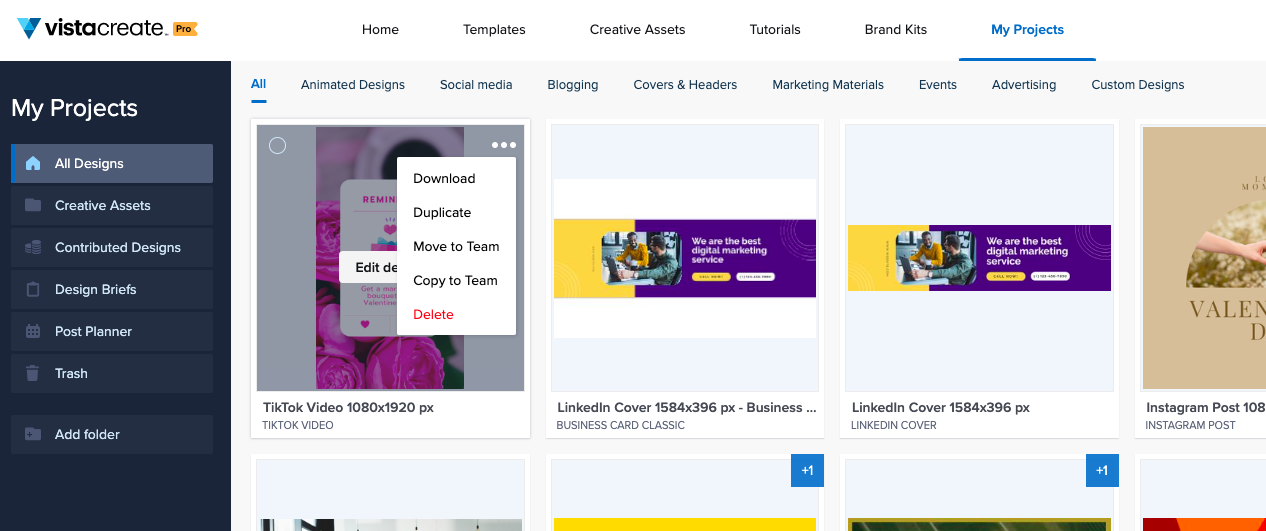
Task: Open the plain LinkedIn Cover 1584x396 thumbnail
Action: point(979,258)
